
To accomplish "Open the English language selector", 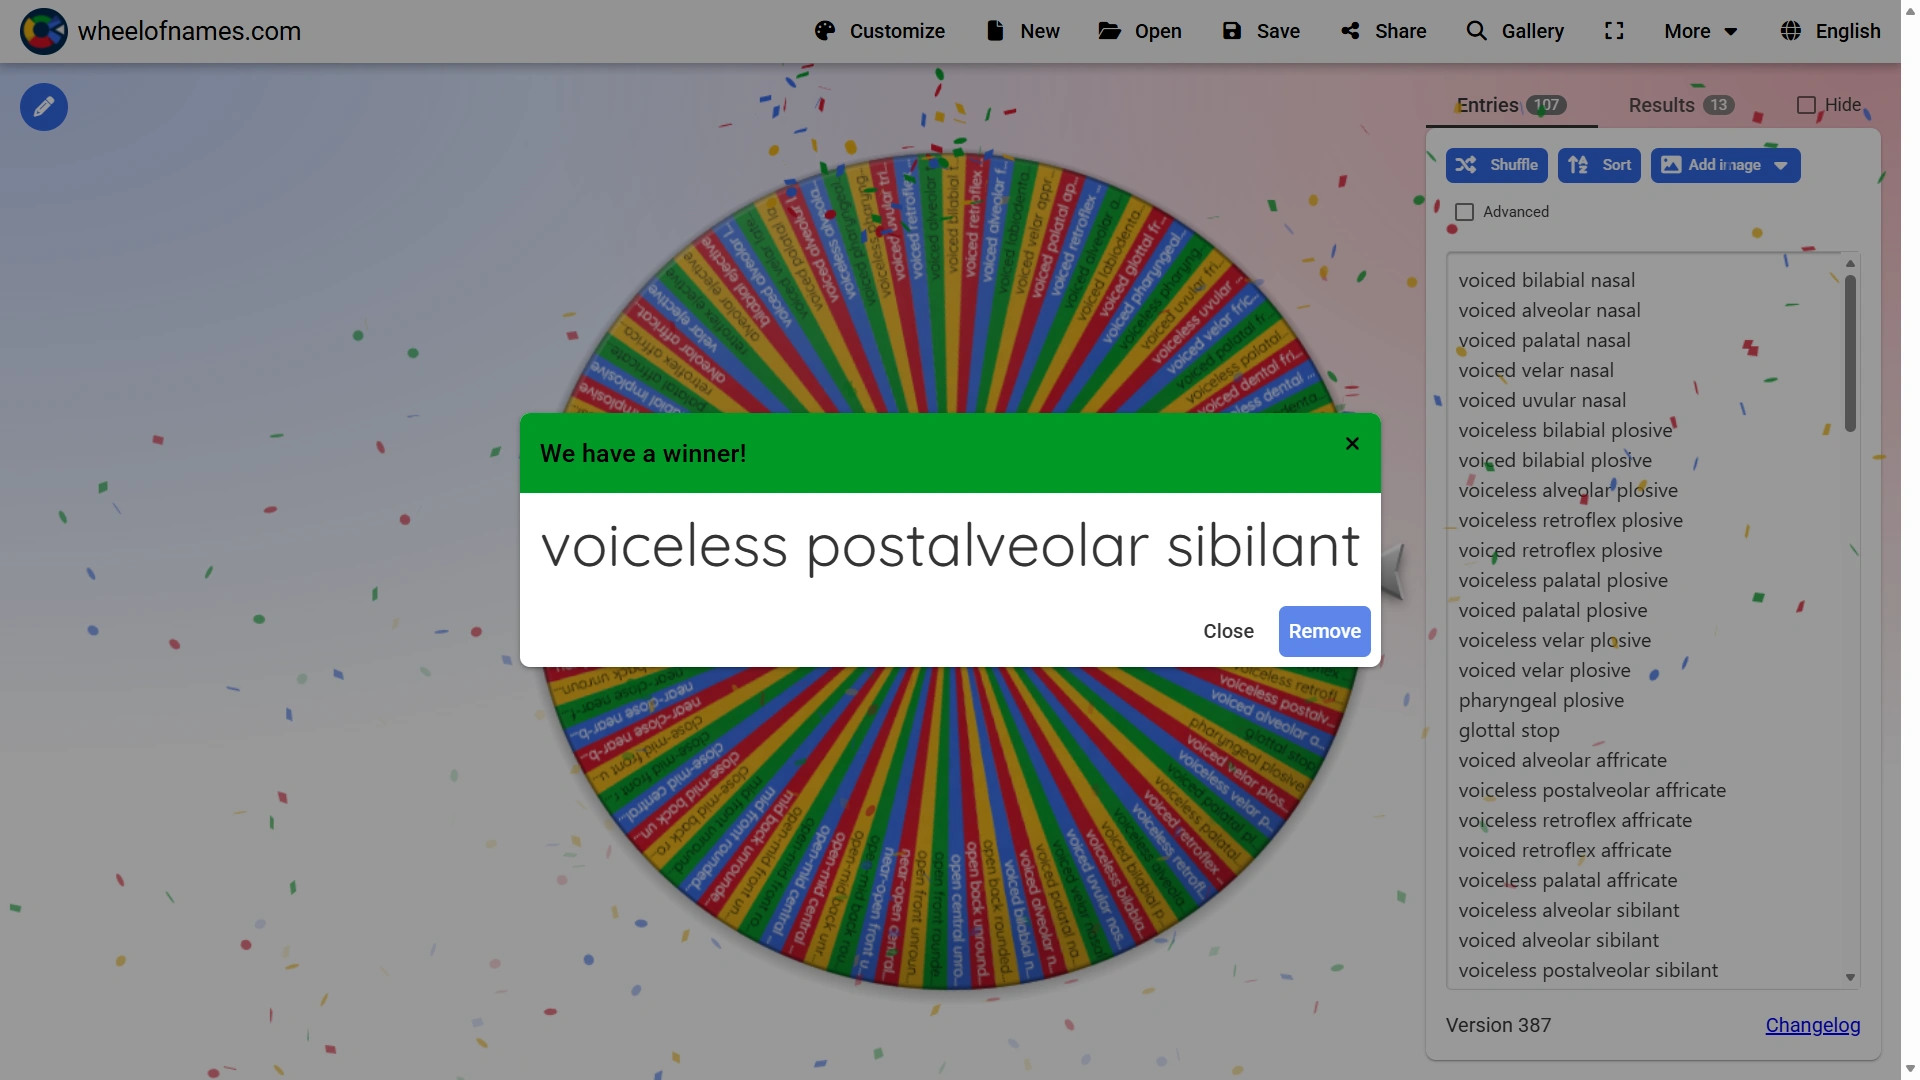I will coord(1830,31).
